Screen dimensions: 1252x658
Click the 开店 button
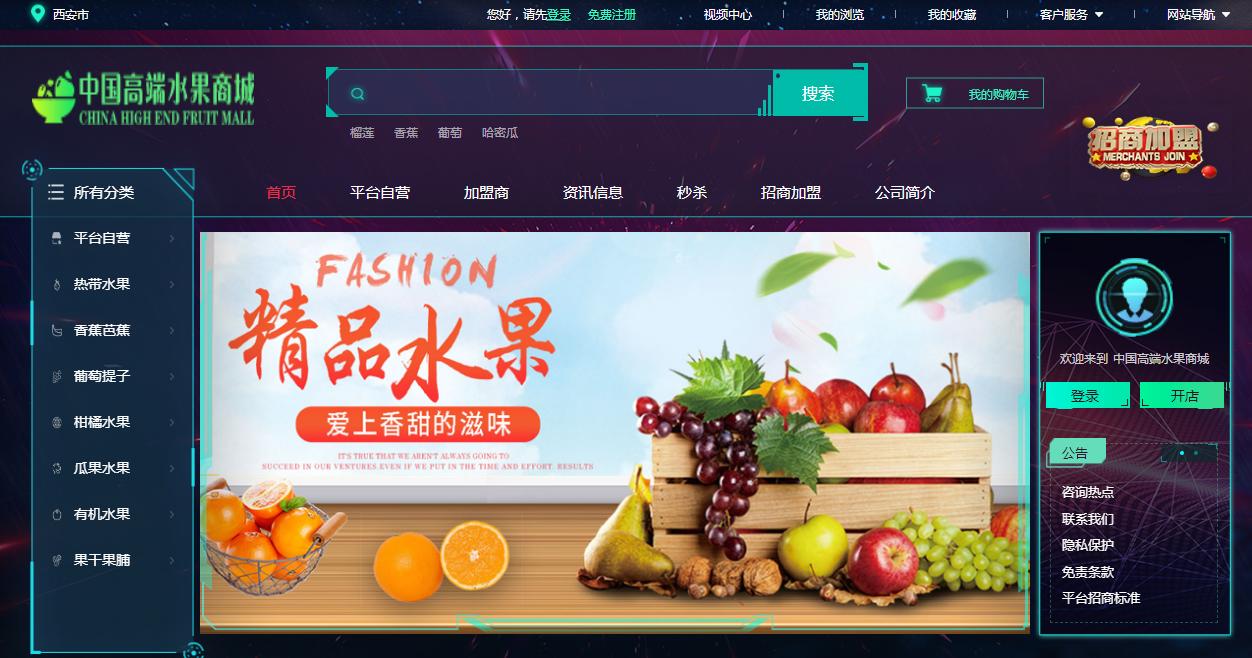1185,396
